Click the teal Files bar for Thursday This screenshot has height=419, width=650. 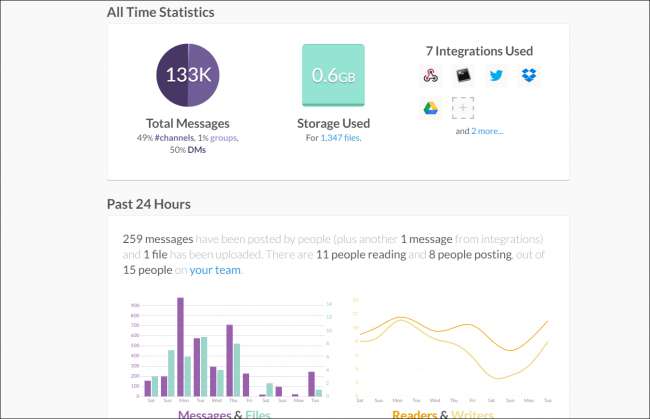237,371
